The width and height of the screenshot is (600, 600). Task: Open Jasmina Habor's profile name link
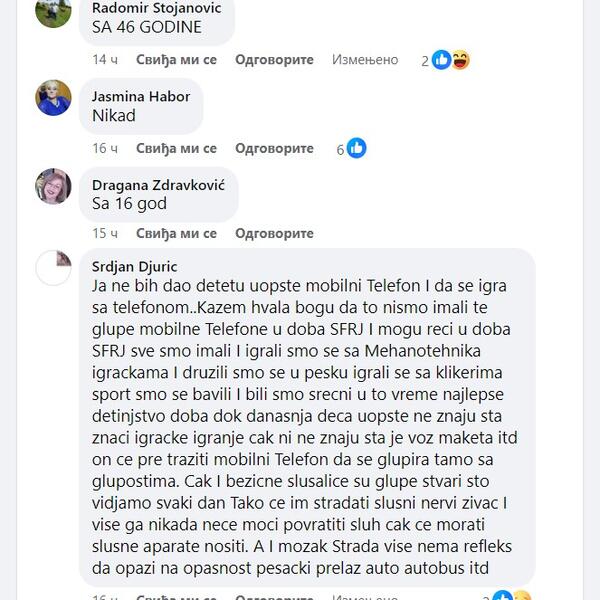[140, 97]
